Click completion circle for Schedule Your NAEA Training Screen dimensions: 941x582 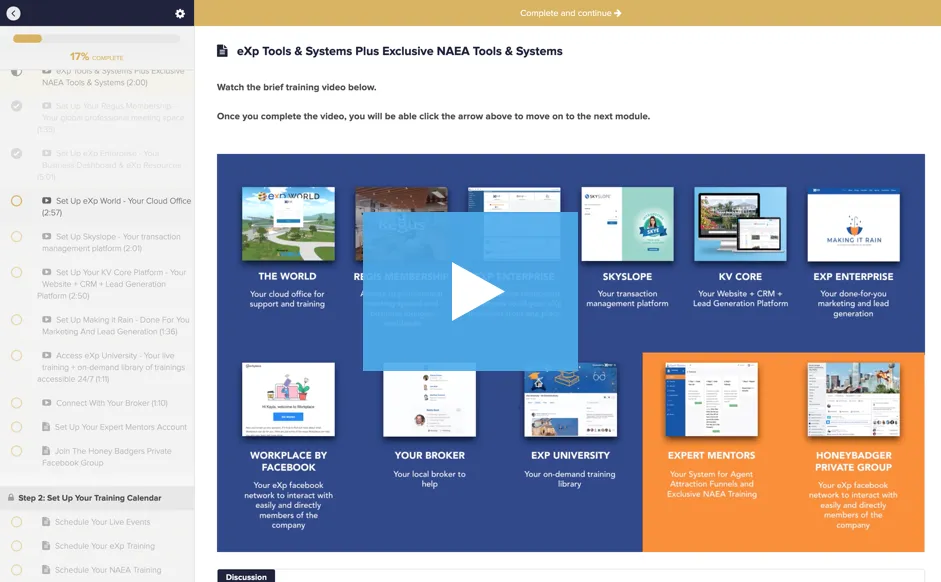click(x=17, y=570)
